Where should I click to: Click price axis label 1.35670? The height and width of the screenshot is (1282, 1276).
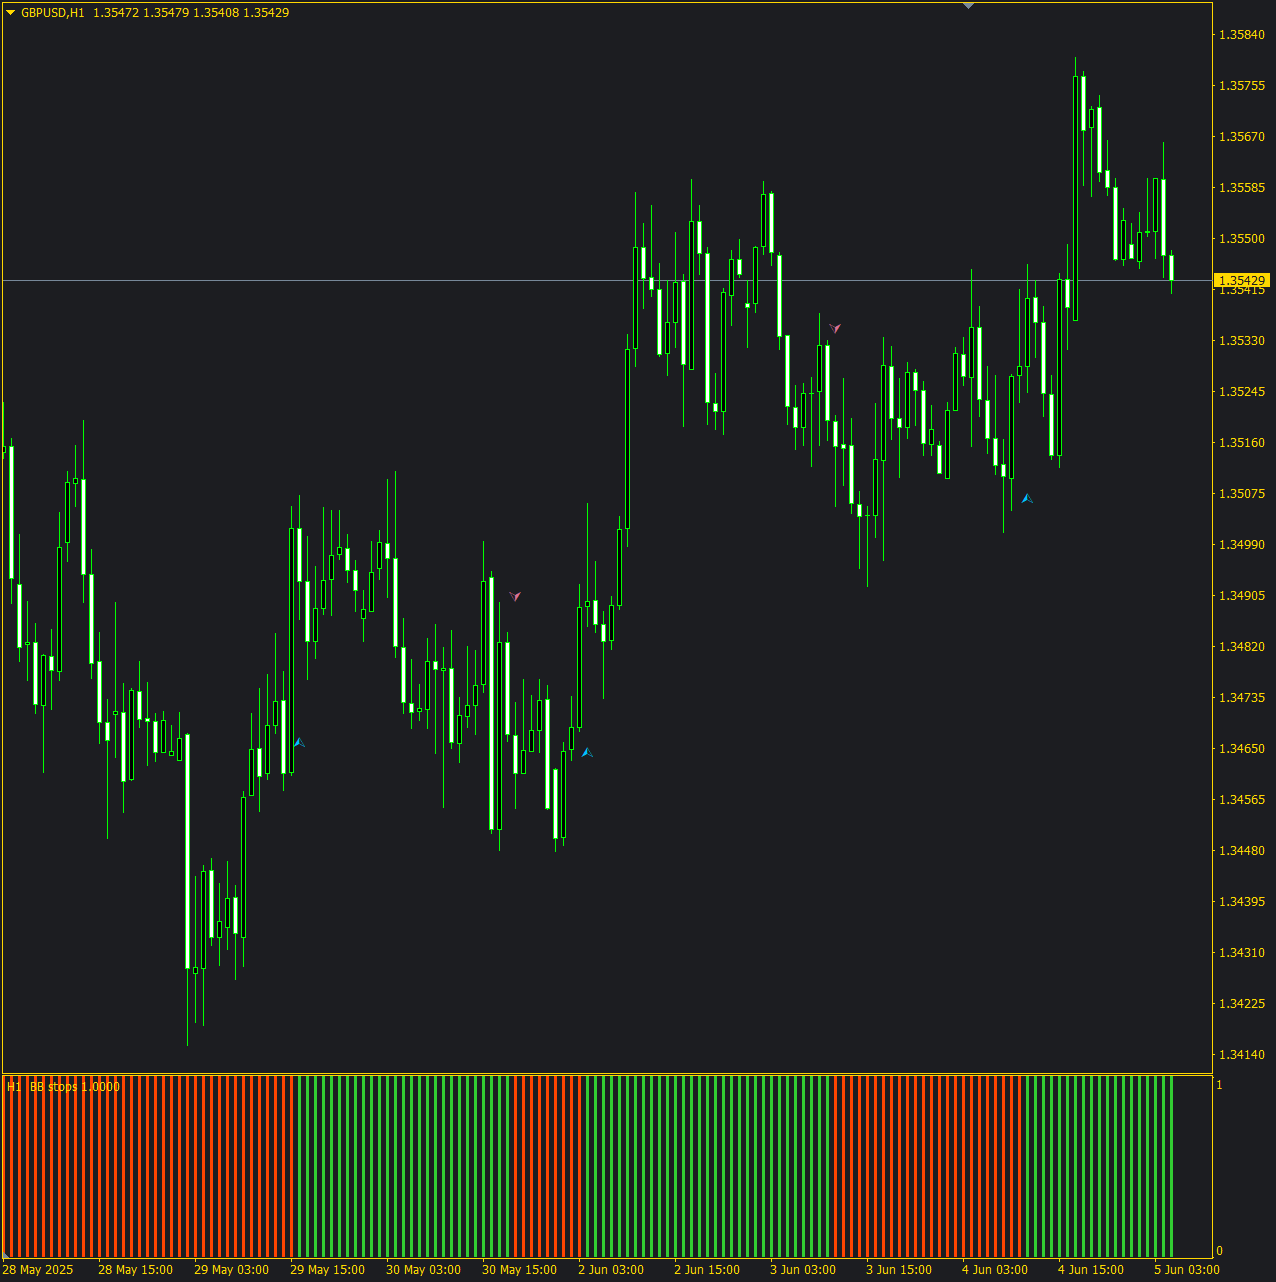point(1241,137)
